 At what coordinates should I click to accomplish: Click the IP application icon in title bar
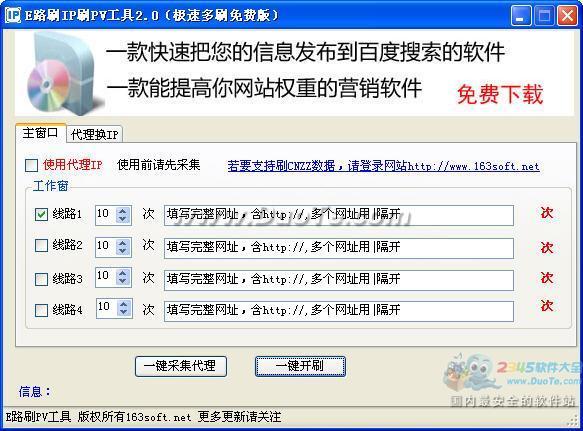pos(13,15)
